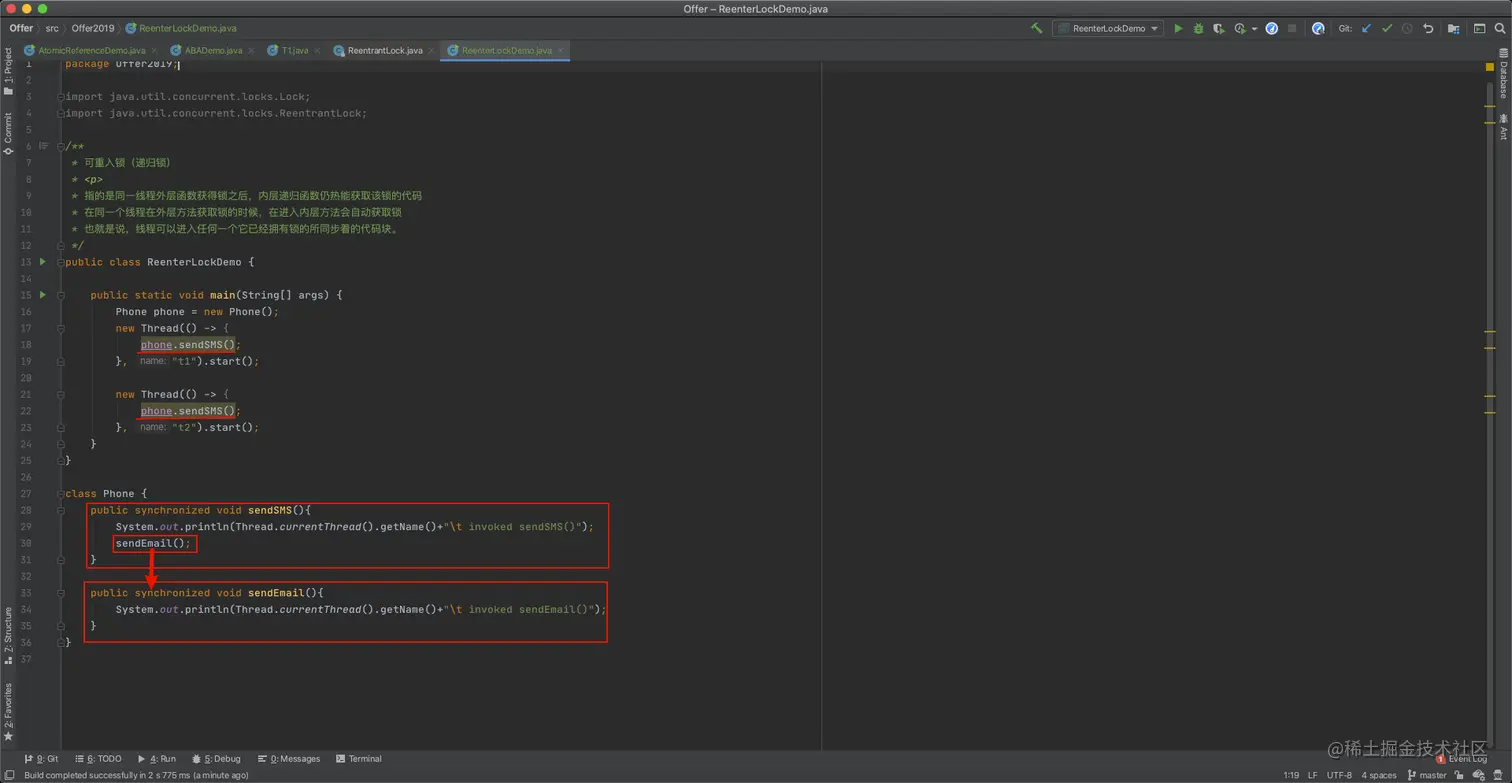Collapse the Javadoc comment fold at line 6

(61, 146)
